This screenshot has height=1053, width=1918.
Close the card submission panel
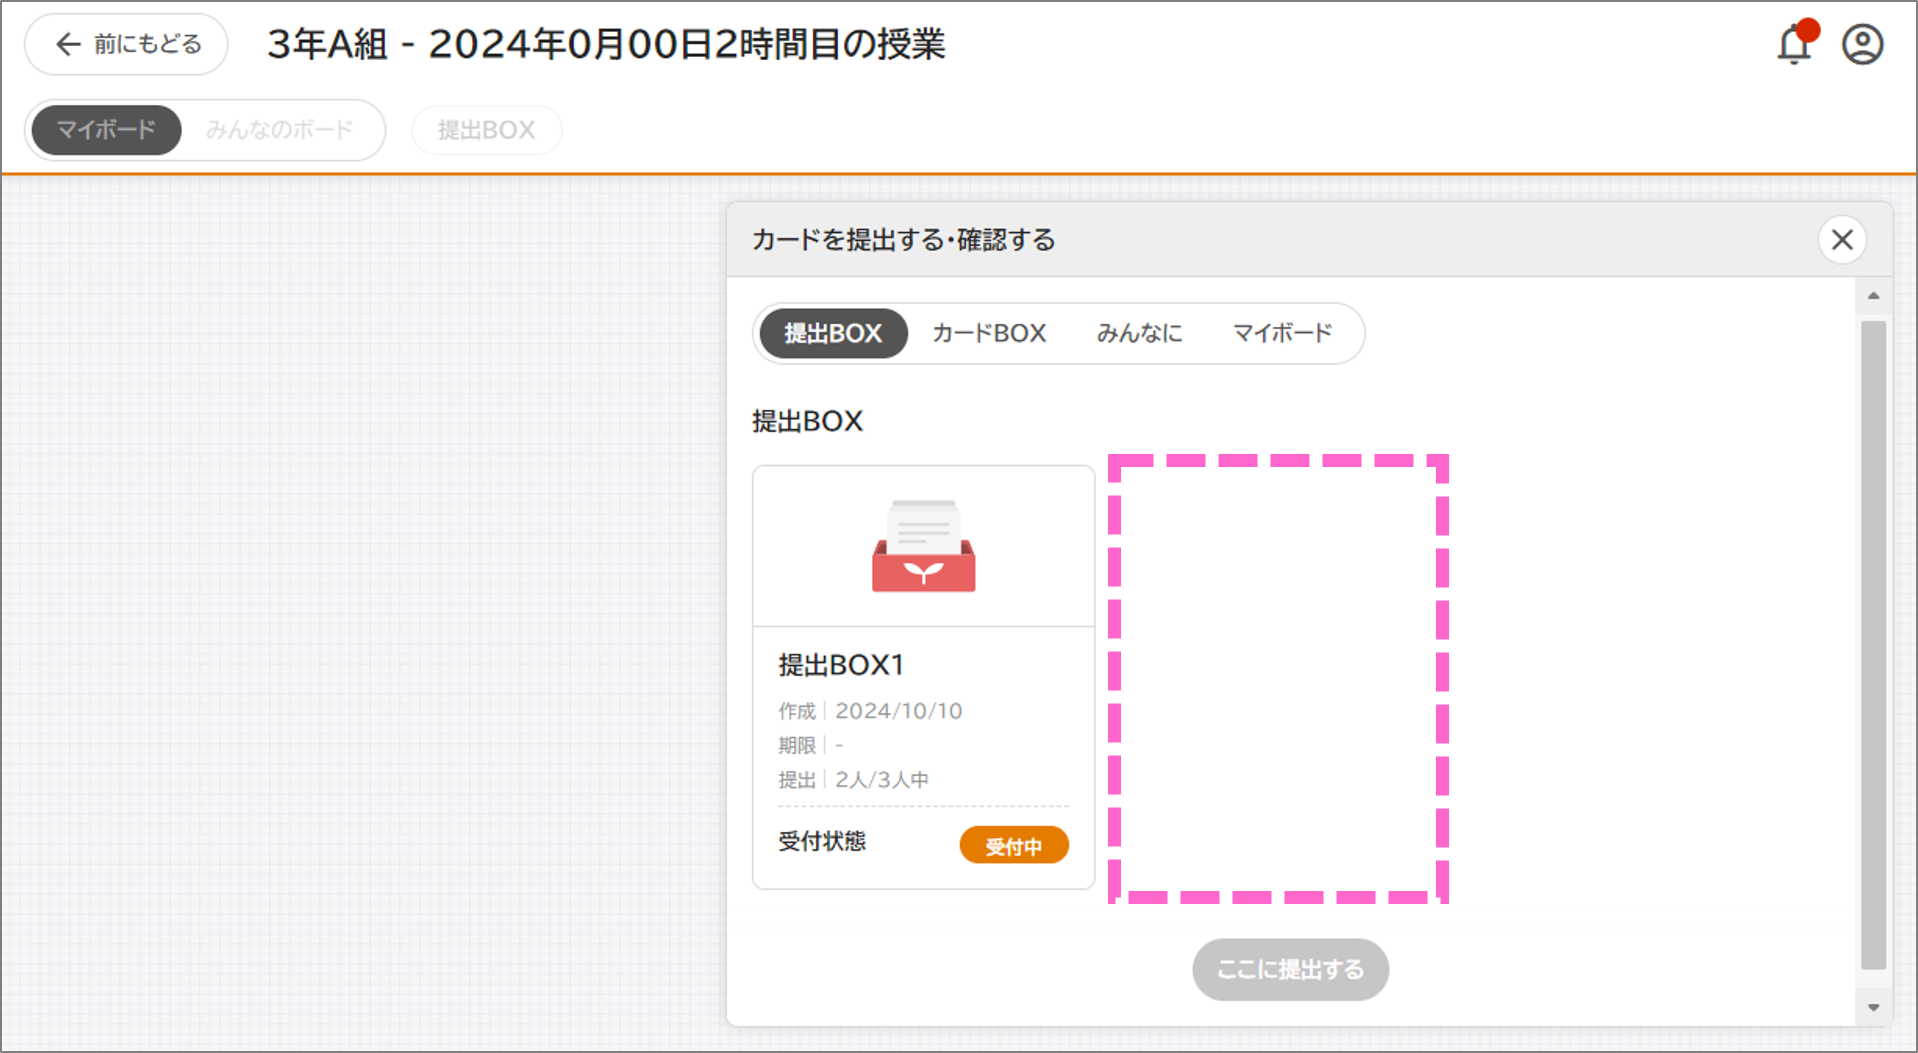pos(1842,240)
